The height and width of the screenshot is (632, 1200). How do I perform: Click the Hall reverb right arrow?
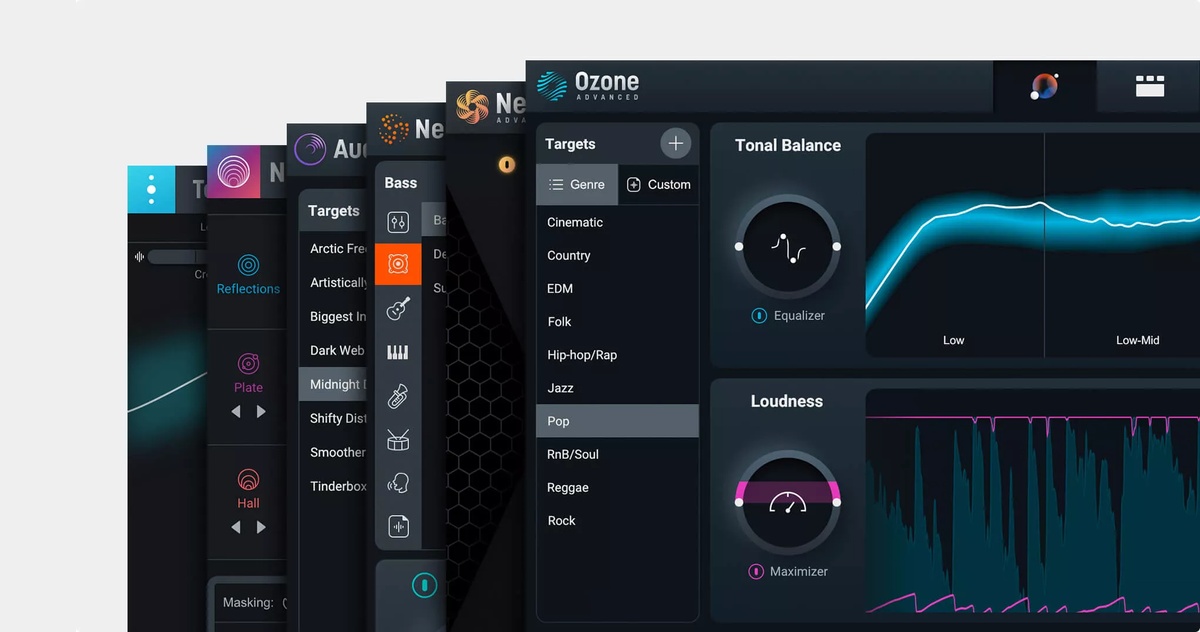point(261,527)
